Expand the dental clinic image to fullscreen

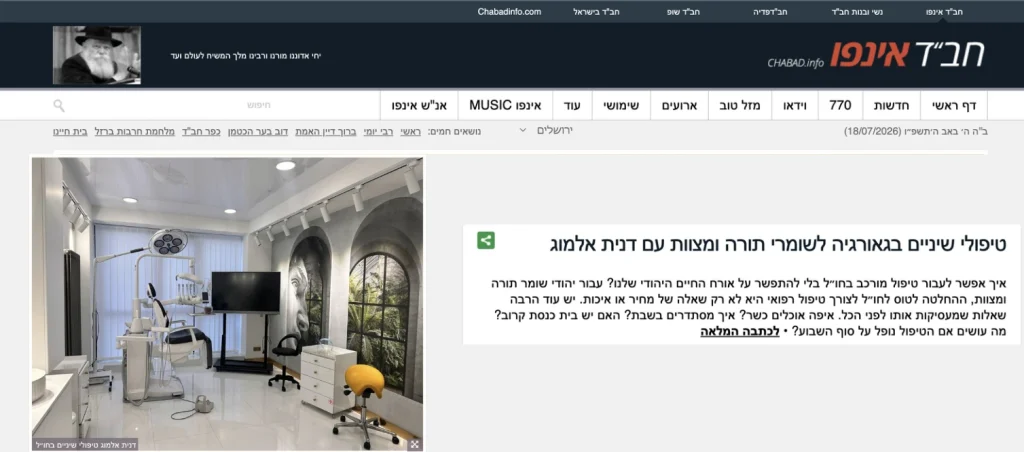414,444
